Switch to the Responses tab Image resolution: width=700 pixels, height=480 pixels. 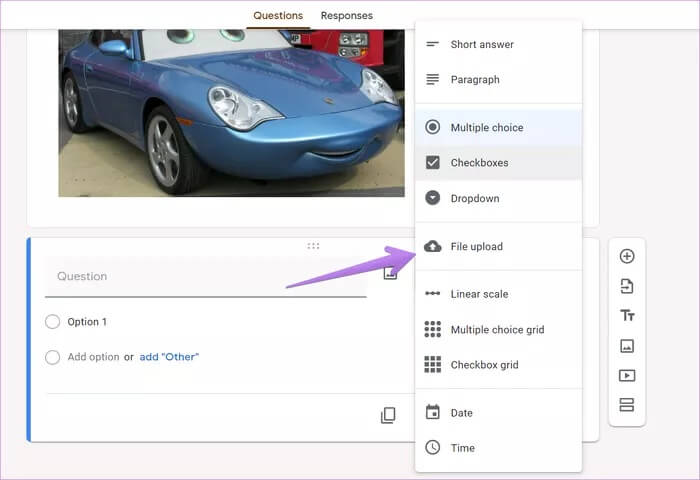coord(346,16)
